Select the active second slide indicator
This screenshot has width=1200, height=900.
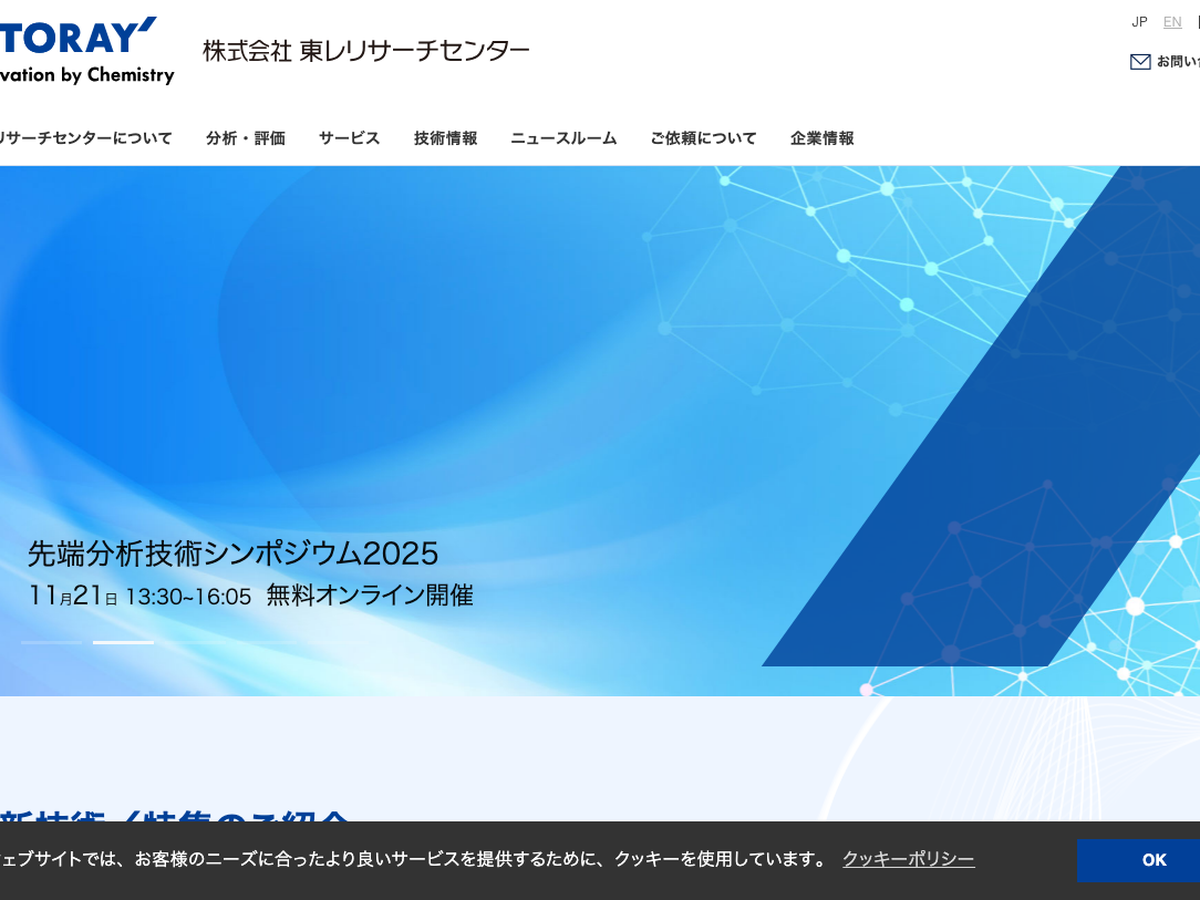click(123, 642)
